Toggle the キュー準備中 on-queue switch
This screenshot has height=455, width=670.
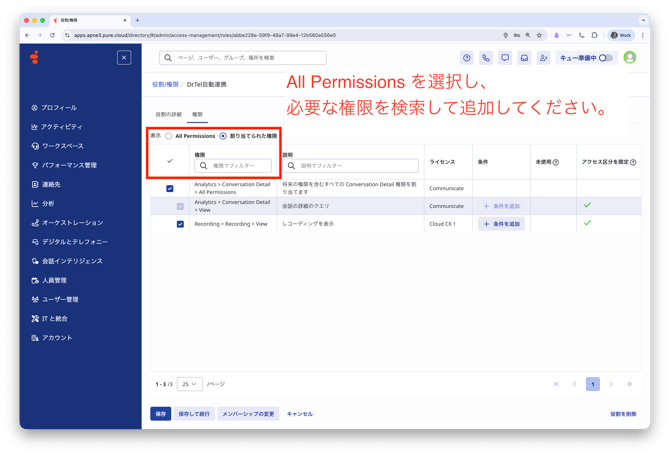[x=606, y=58]
